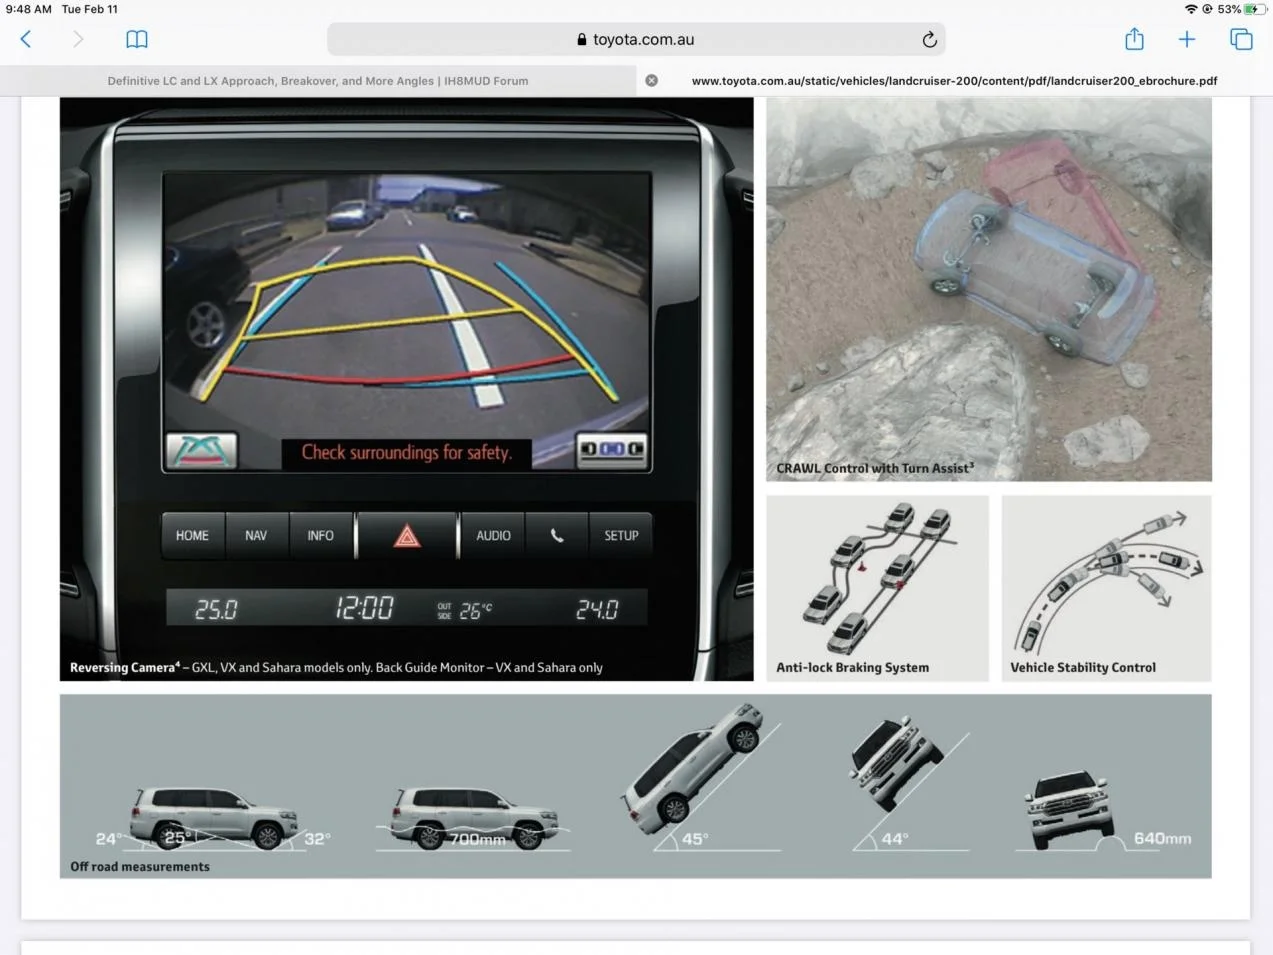The width and height of the screenshot is (1273, 955).
Task: Tap the battery indicator icon
Action: pos(1256,9)
